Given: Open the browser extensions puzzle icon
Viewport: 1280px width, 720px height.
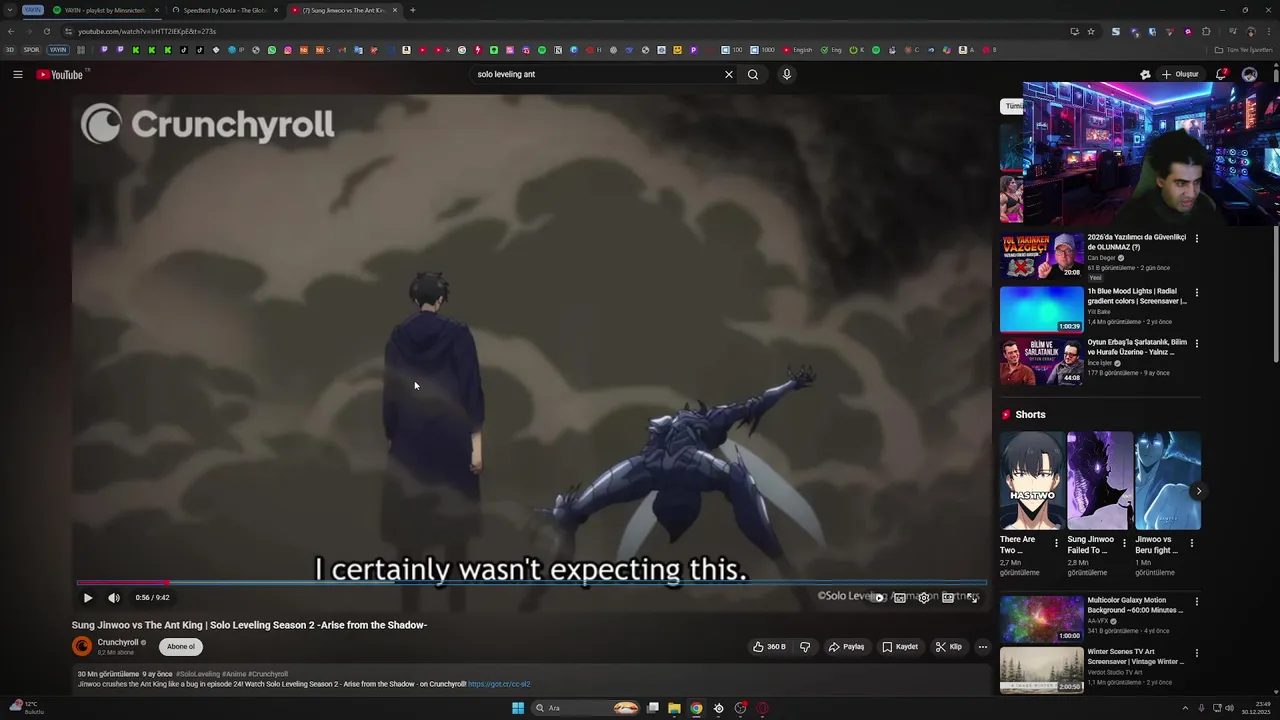Looking at the screenshot, I should 1206,31.
